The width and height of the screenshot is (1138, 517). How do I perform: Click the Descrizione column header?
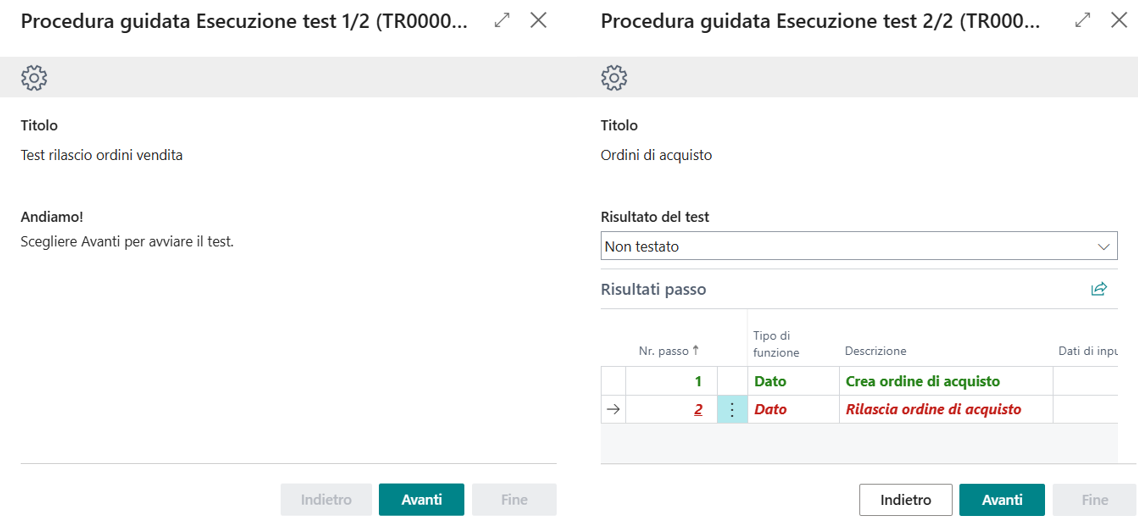(x=875, y=351)
